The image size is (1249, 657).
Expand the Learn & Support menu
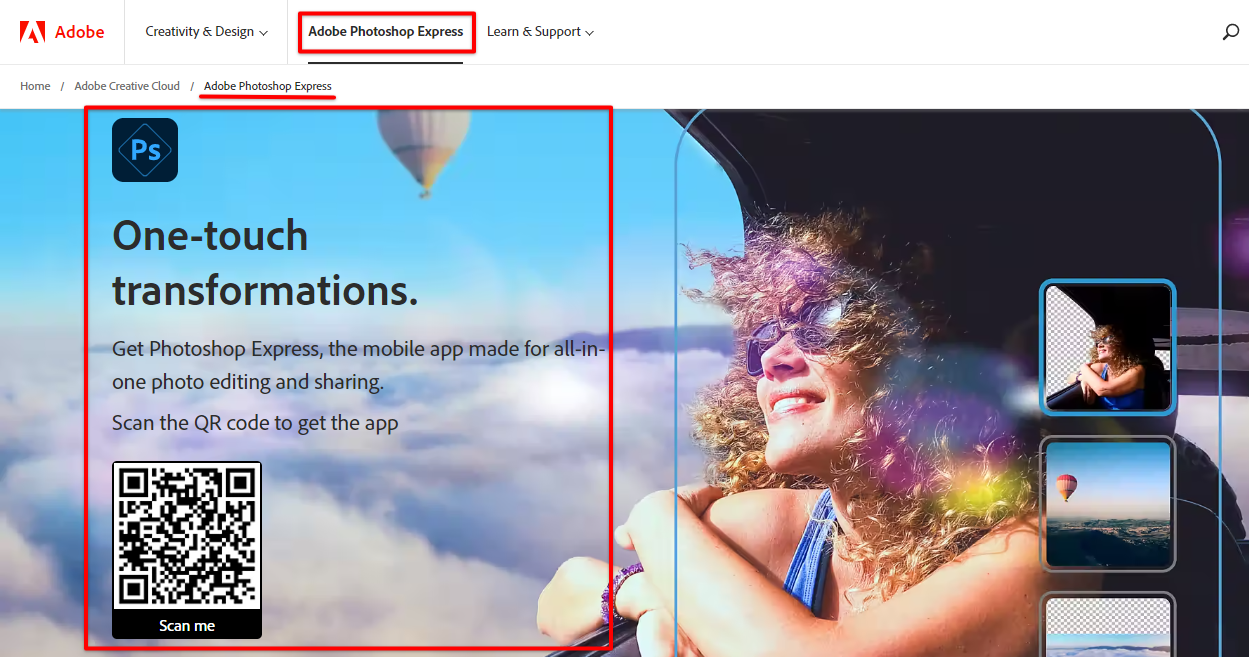(540, 32)
